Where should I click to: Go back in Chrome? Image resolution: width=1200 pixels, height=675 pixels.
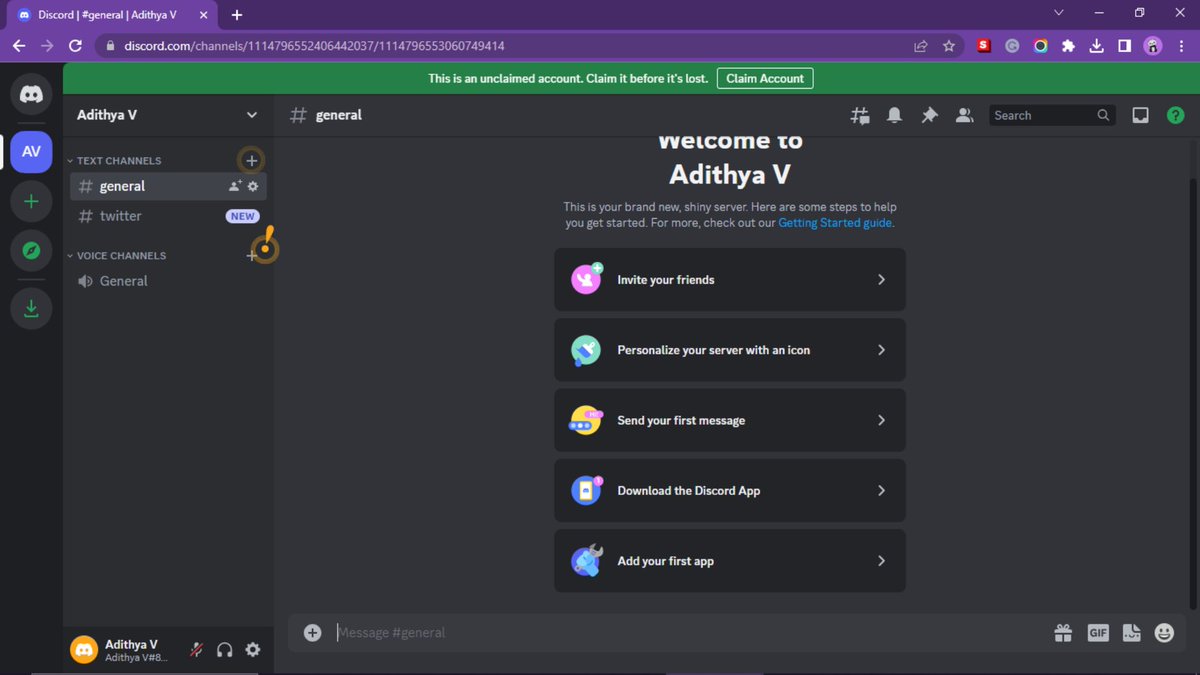coord(18,46)
